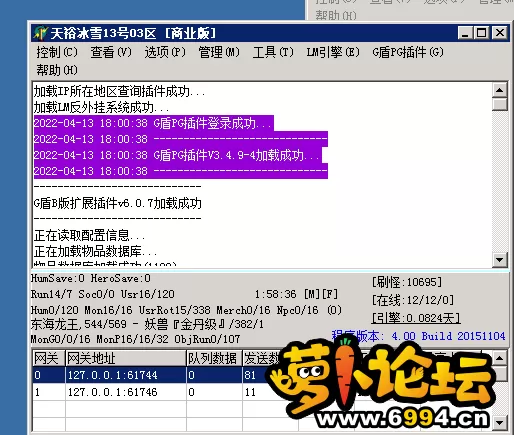Open the 管理(M) menu
514x435 pixels.
219,52
